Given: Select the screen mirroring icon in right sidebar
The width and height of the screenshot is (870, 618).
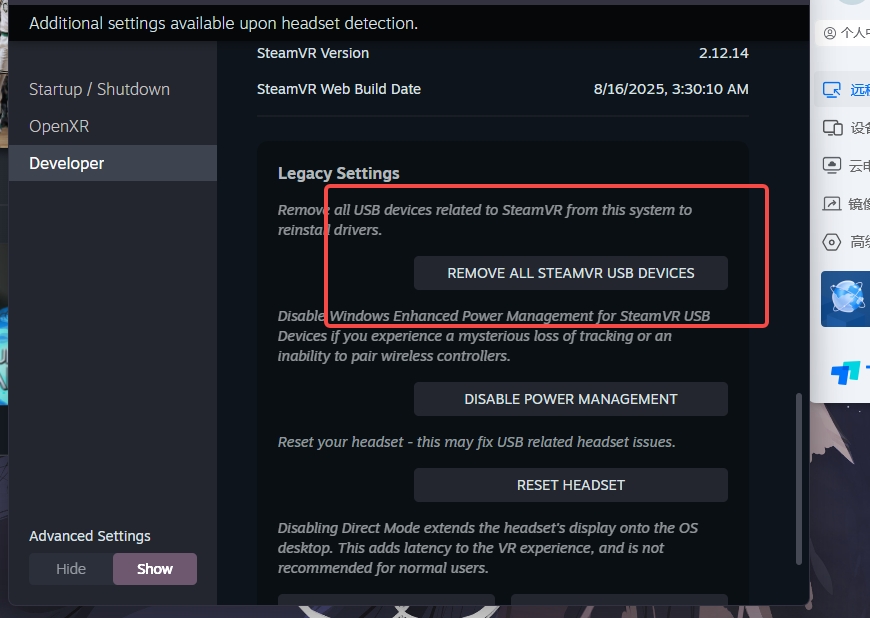Looking at the screenshot, I should click(x=831, y=204).
